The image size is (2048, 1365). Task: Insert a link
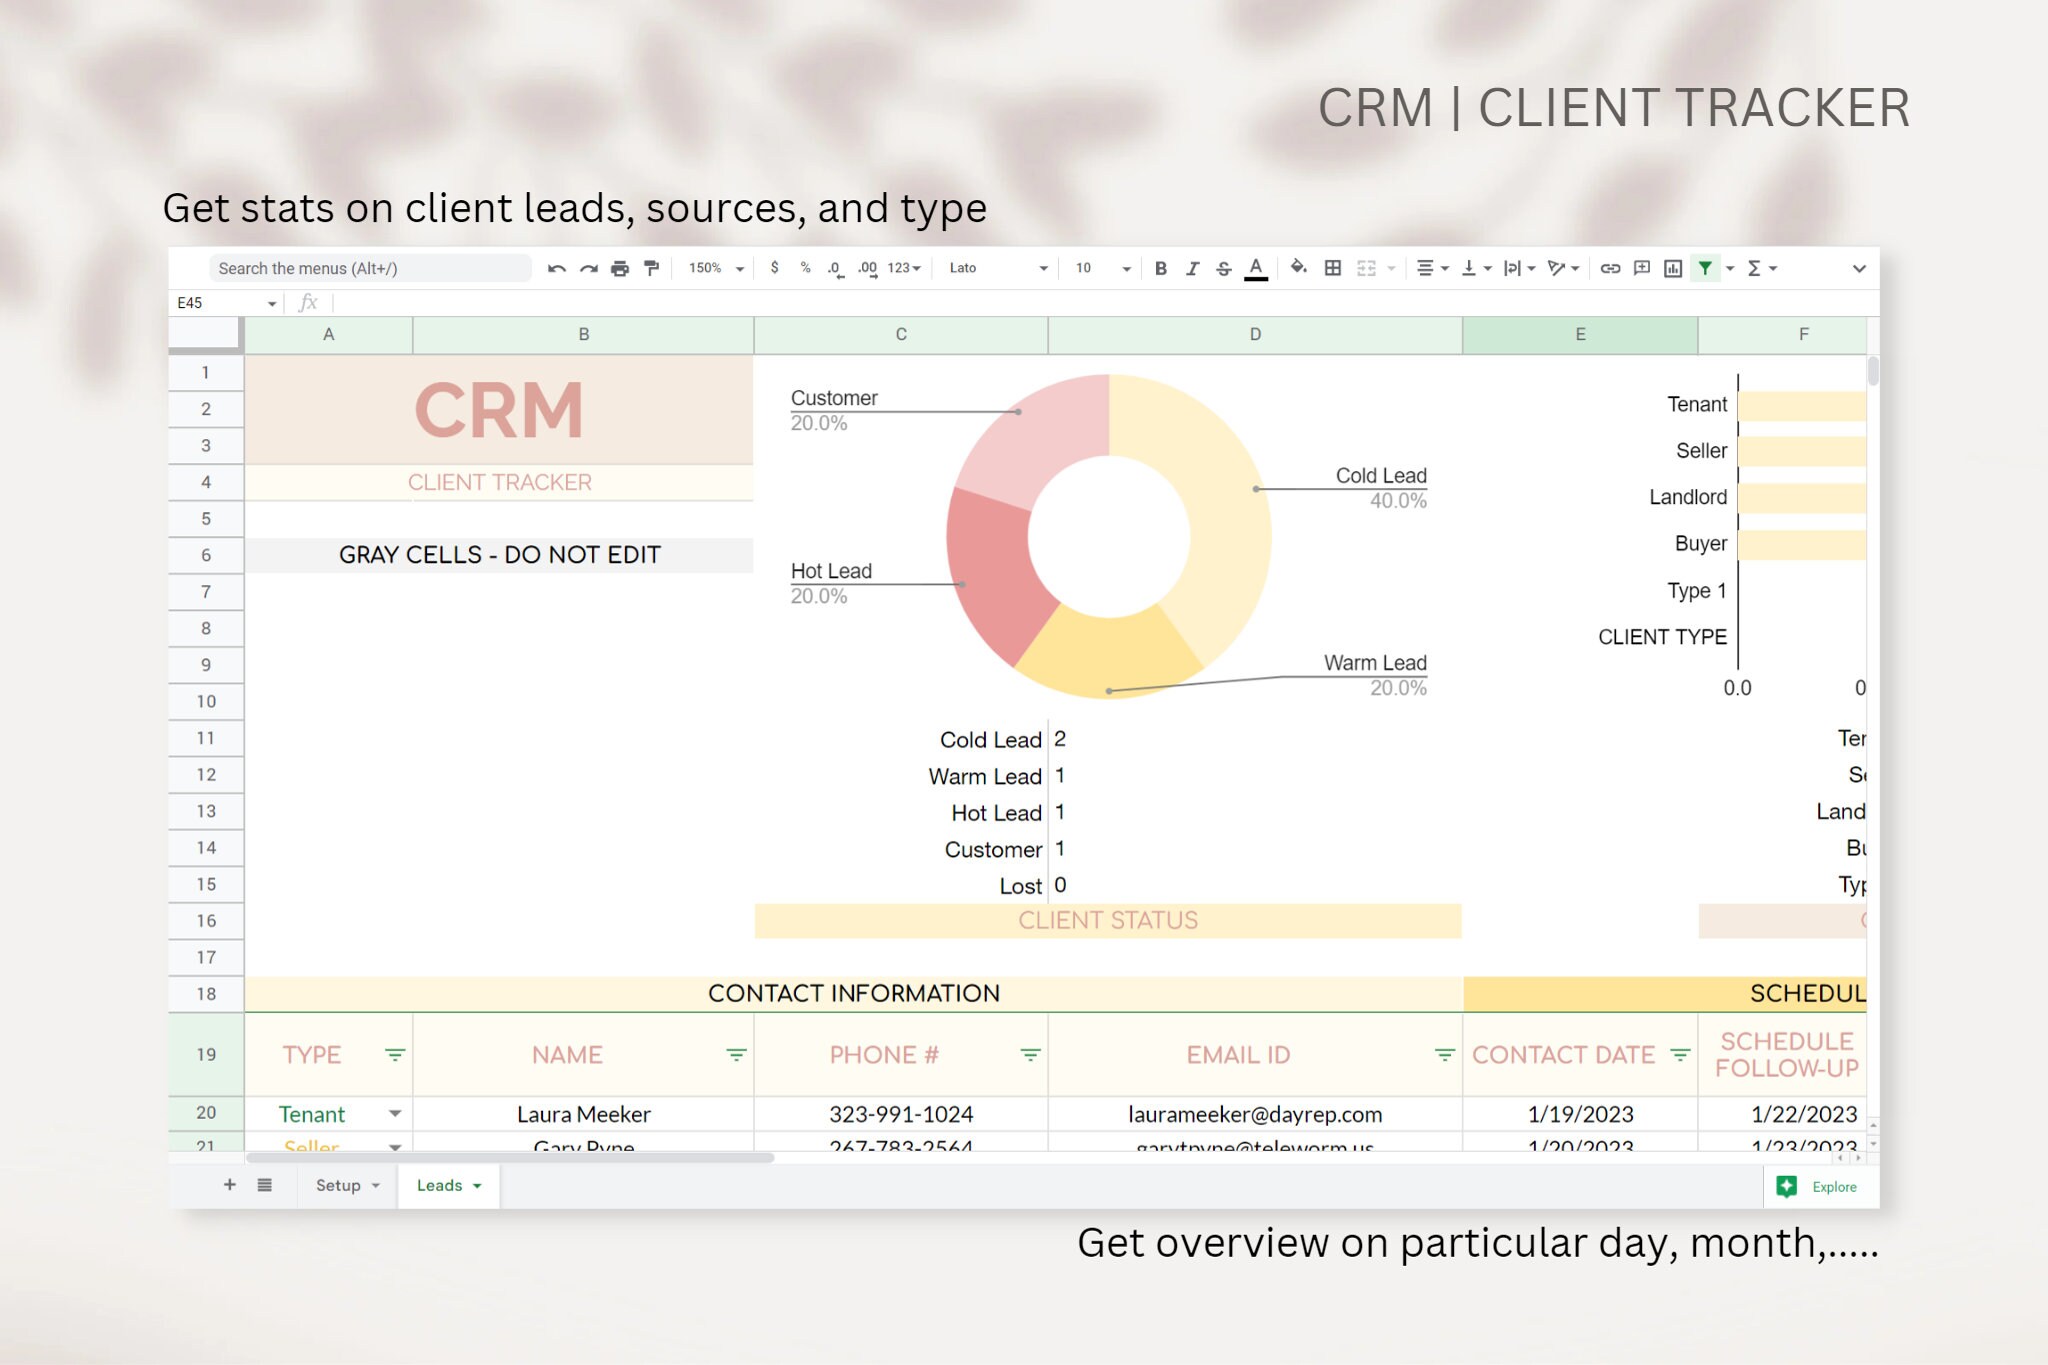coord(1609,267)
